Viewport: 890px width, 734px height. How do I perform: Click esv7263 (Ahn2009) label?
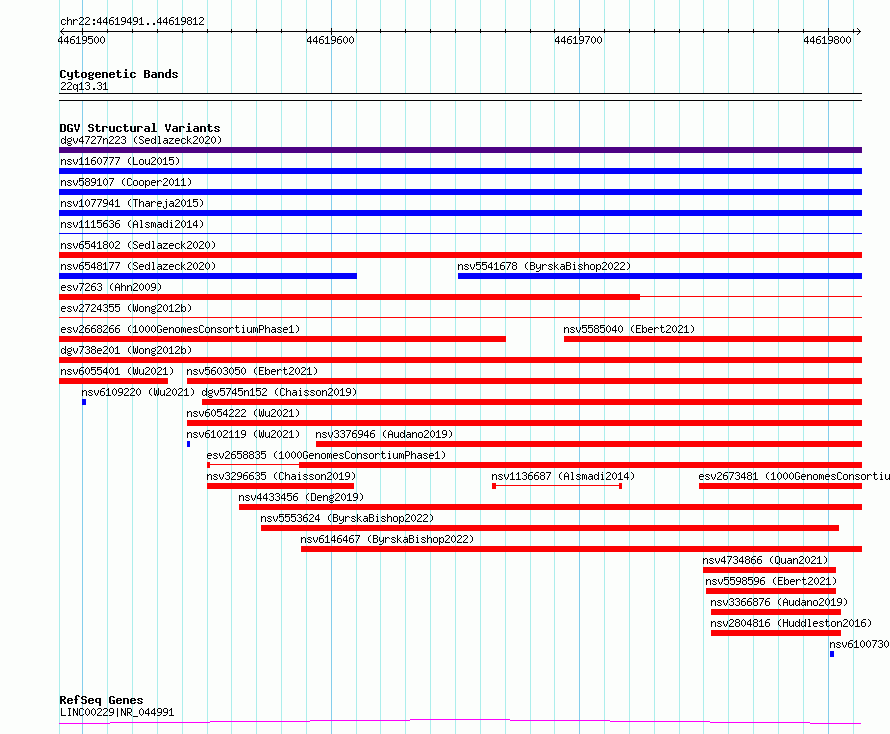(111, 287)
